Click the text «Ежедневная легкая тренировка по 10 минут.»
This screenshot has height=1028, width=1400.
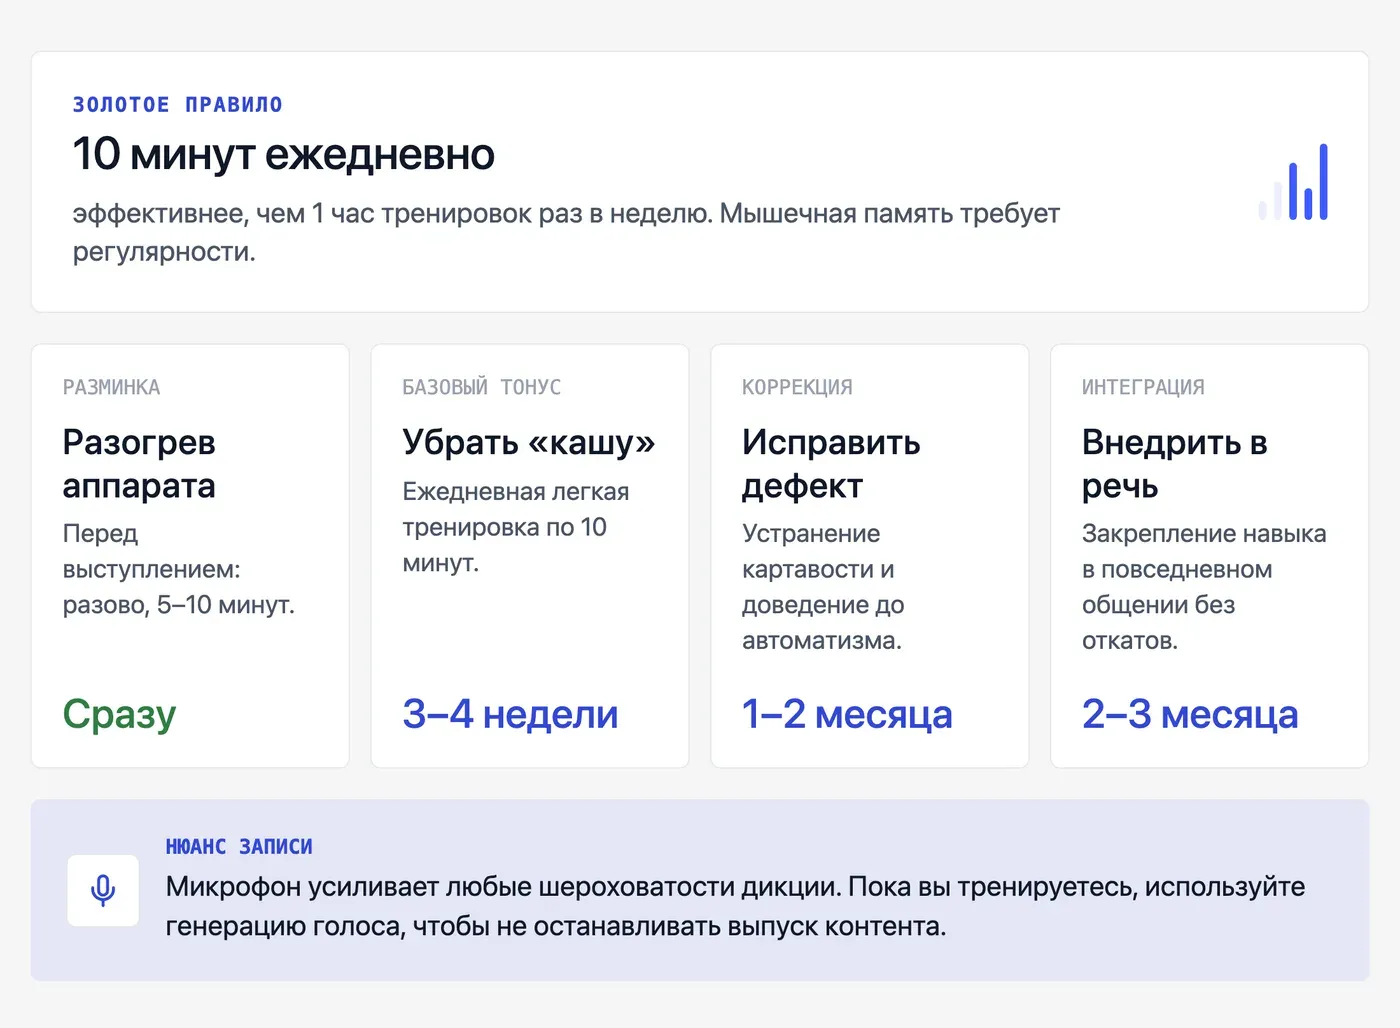pyautogui.click(x=516, y=527)
